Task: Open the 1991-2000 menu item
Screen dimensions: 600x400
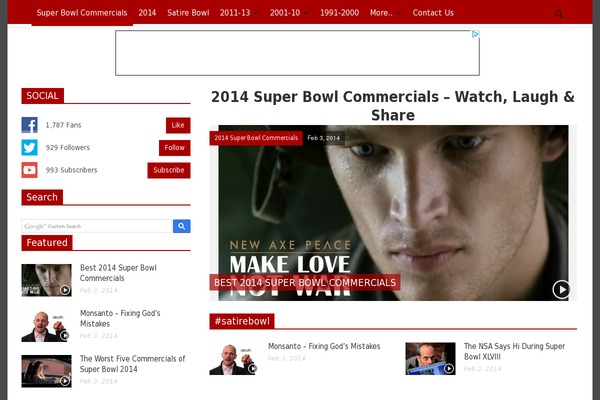Action: coord(339,13)
